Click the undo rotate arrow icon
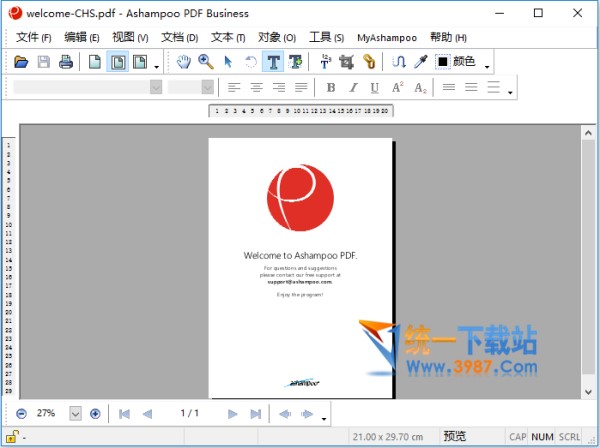 click(251, 62)
